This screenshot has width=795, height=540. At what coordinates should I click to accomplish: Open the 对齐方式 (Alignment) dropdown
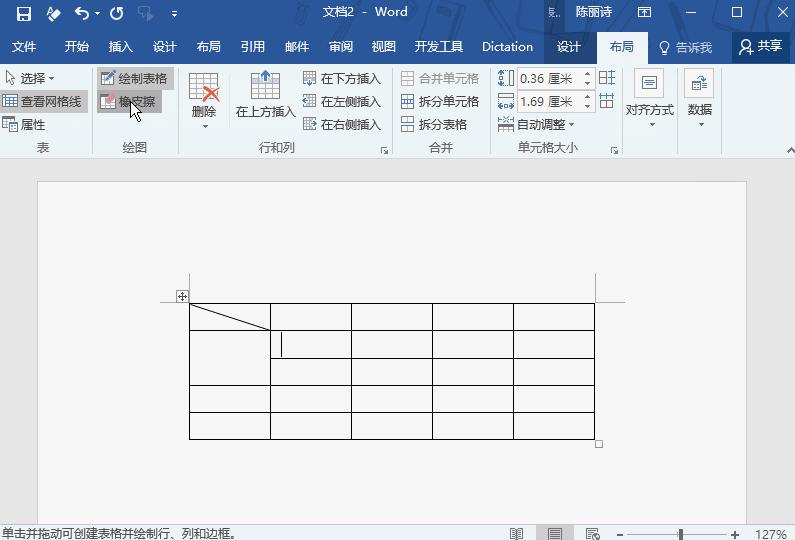click(649, 98)
